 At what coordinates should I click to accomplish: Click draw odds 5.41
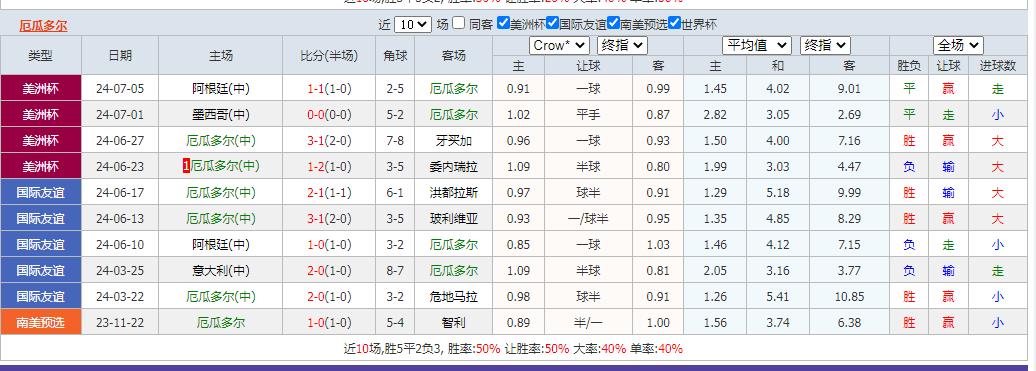(778, 296)
